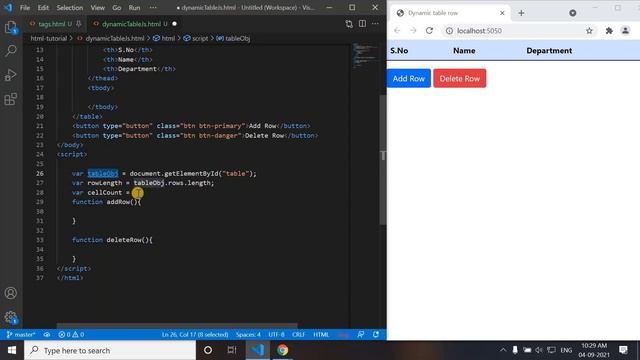Click the compare changes icon in editor toolbar
Image resolution: width=640 pixels, height=360 pixels.
349,24
